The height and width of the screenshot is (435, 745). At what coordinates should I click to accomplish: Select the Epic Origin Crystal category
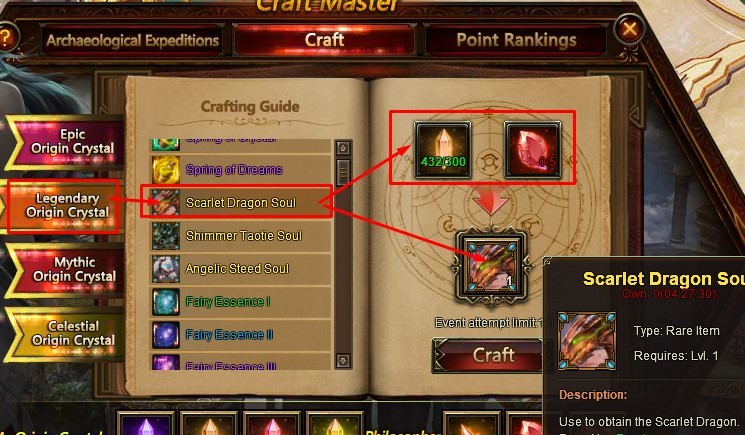(x=67, y=142)
